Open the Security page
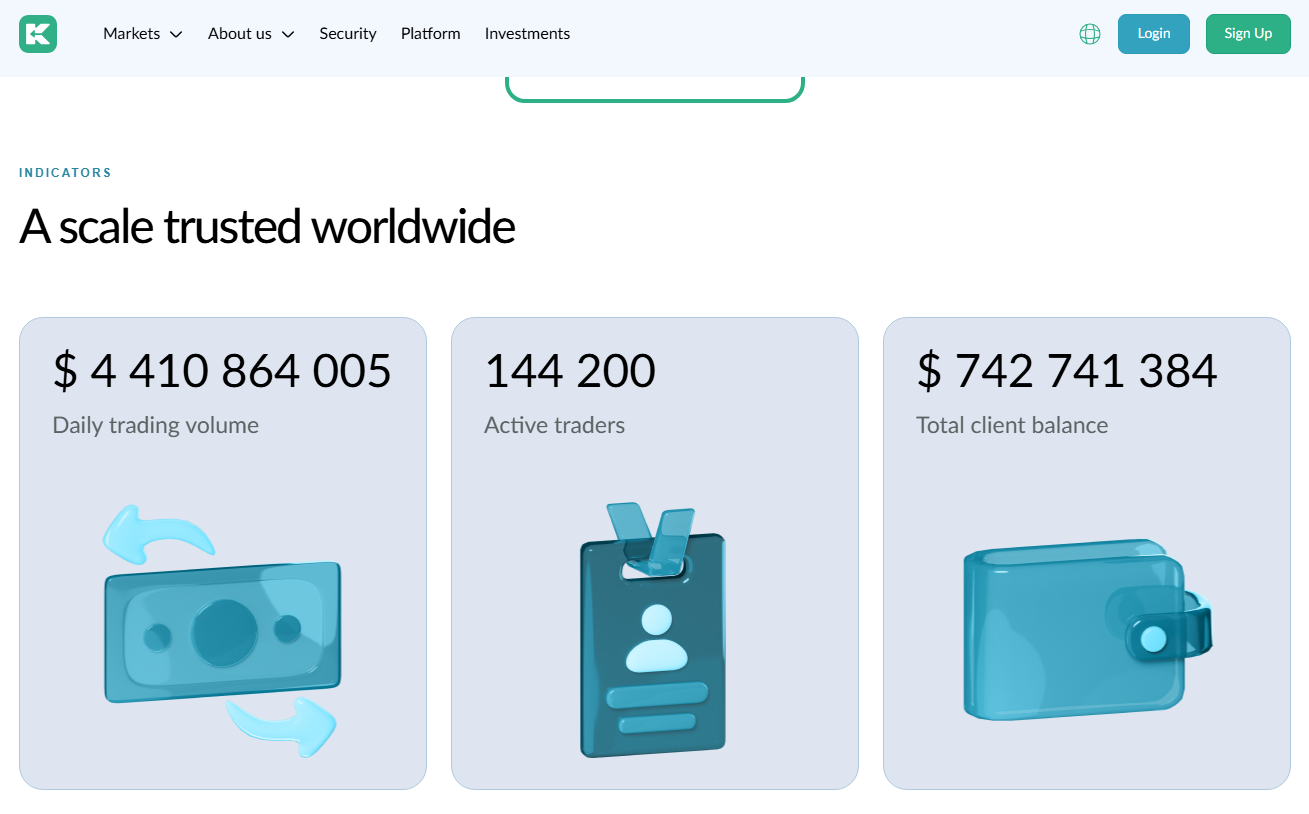Image resolution: width=1309 pixels, height=814 pixels. tap(348, 34)
